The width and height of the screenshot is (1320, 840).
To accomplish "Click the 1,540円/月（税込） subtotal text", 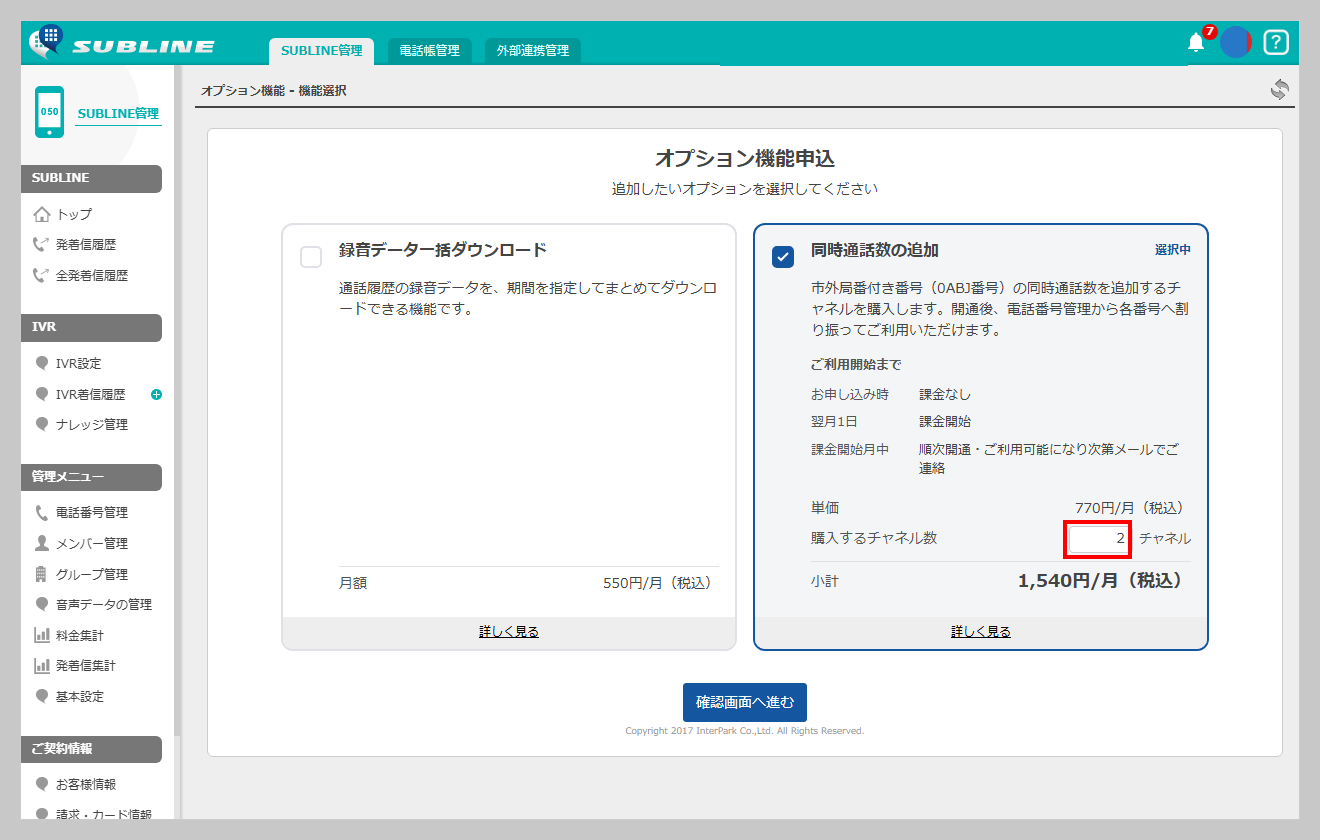I will [x=1100, y=581].
